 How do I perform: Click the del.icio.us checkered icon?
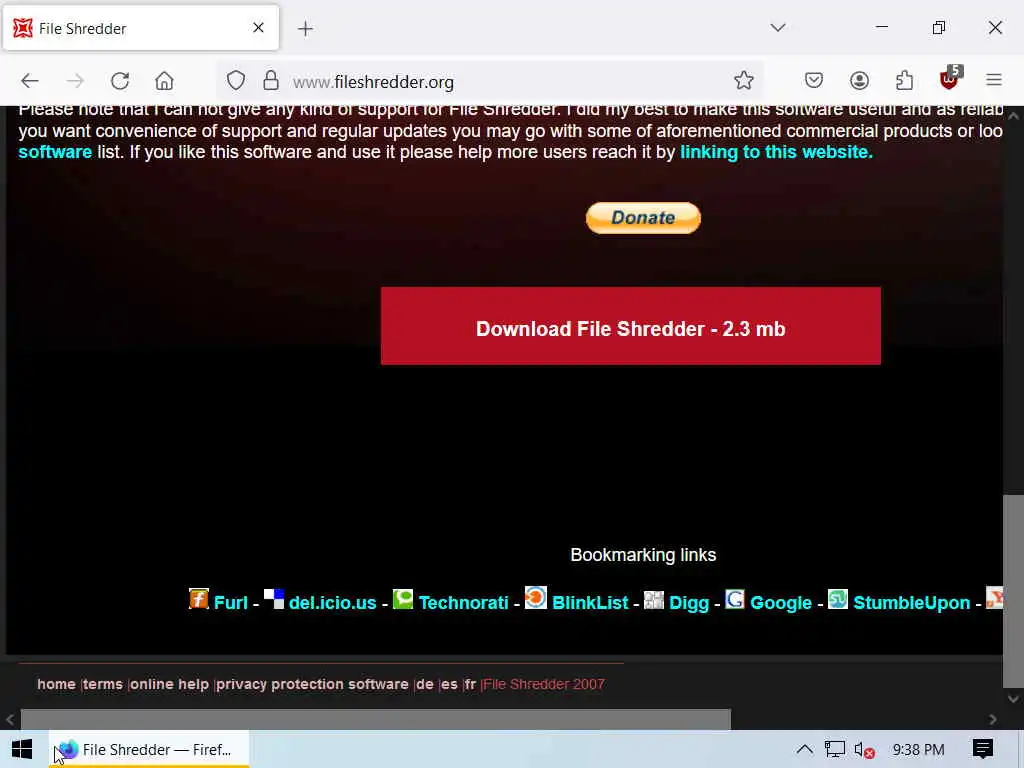click(x=274, y=599)
